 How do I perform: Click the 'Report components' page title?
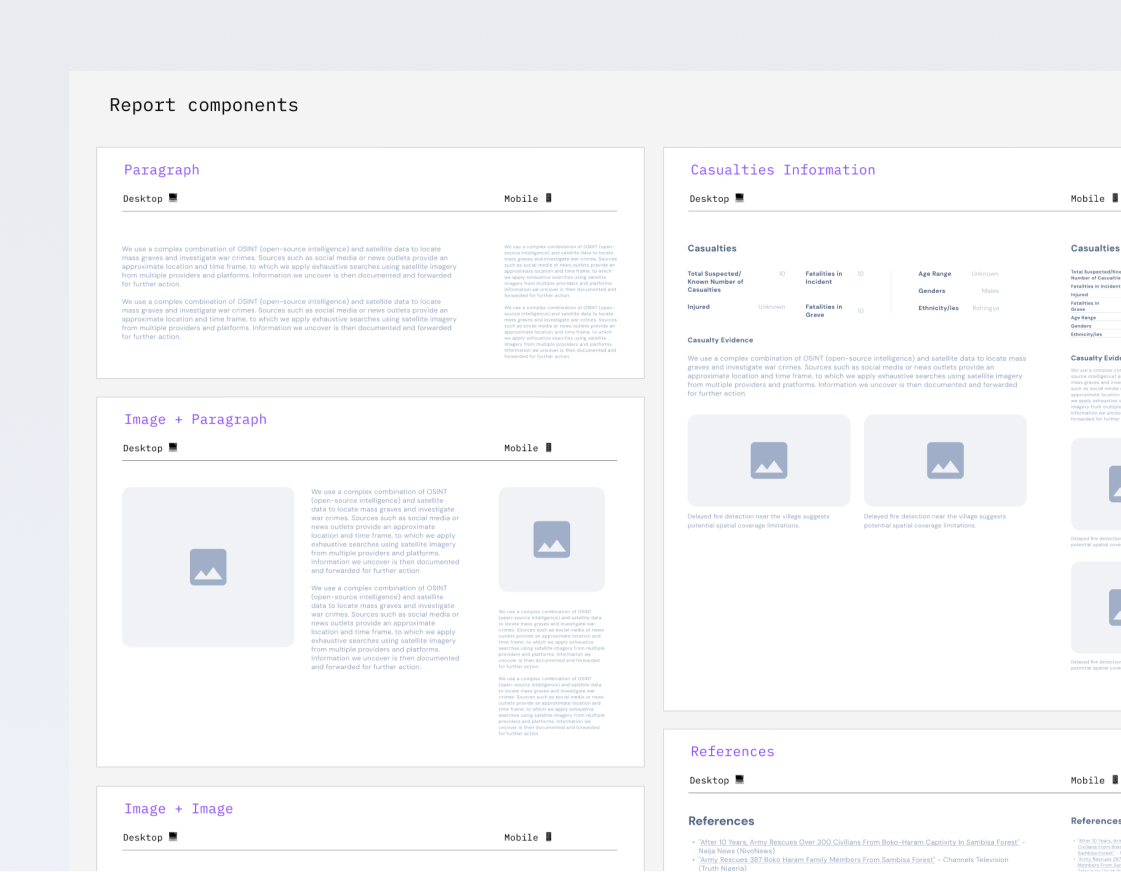[204, 105]
